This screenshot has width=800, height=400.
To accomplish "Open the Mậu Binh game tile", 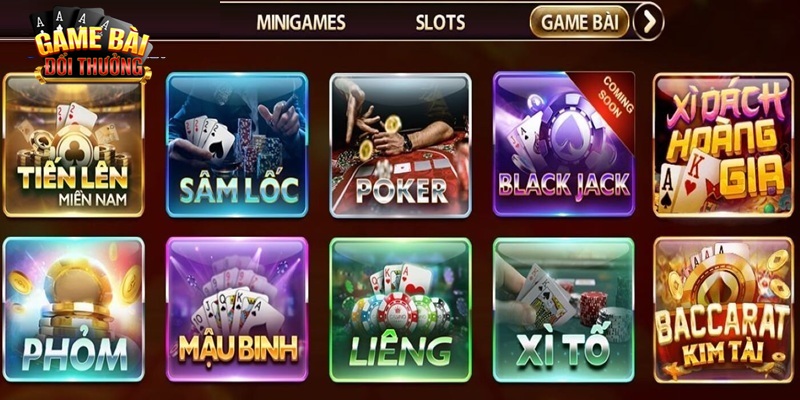I will coord(237,310).
